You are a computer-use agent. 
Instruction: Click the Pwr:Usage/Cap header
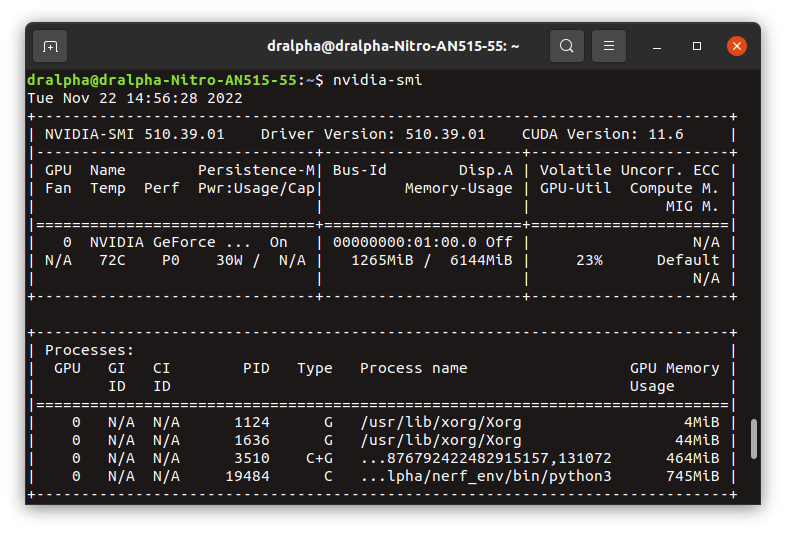[x=256, y=189]
